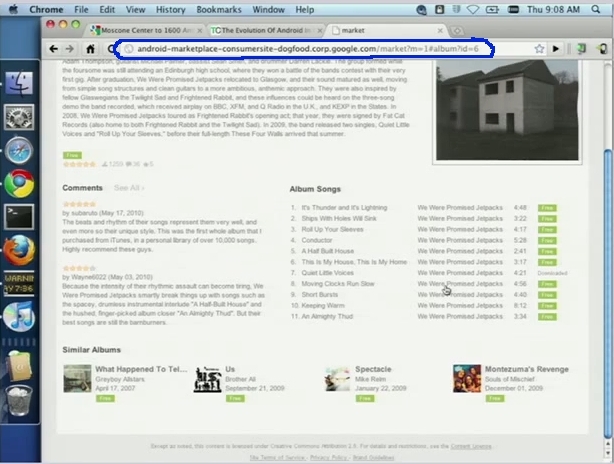
Task: Open similar album Us by Brother Ali
Action: [x=230, y=369]
